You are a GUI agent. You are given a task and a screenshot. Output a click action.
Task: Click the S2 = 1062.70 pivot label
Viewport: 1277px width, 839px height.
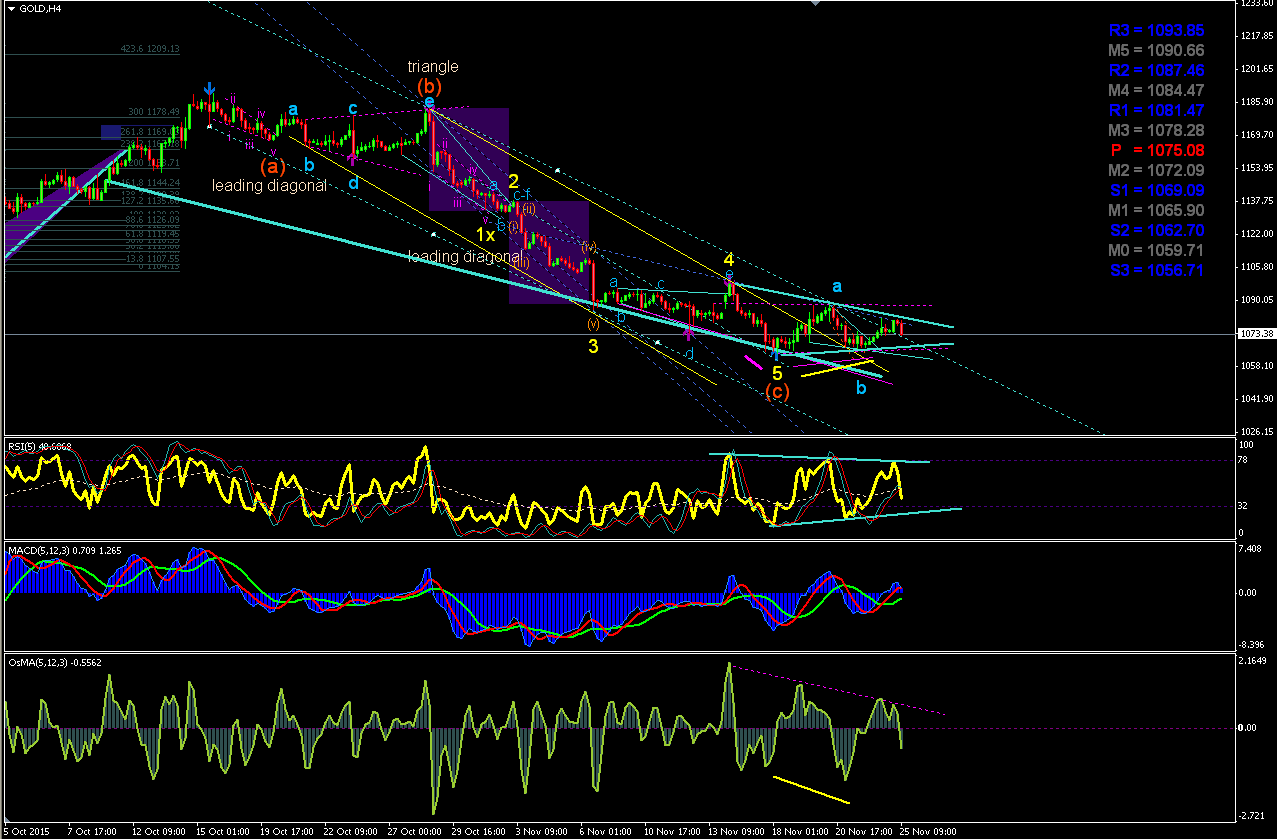(x=1157, y=230)
